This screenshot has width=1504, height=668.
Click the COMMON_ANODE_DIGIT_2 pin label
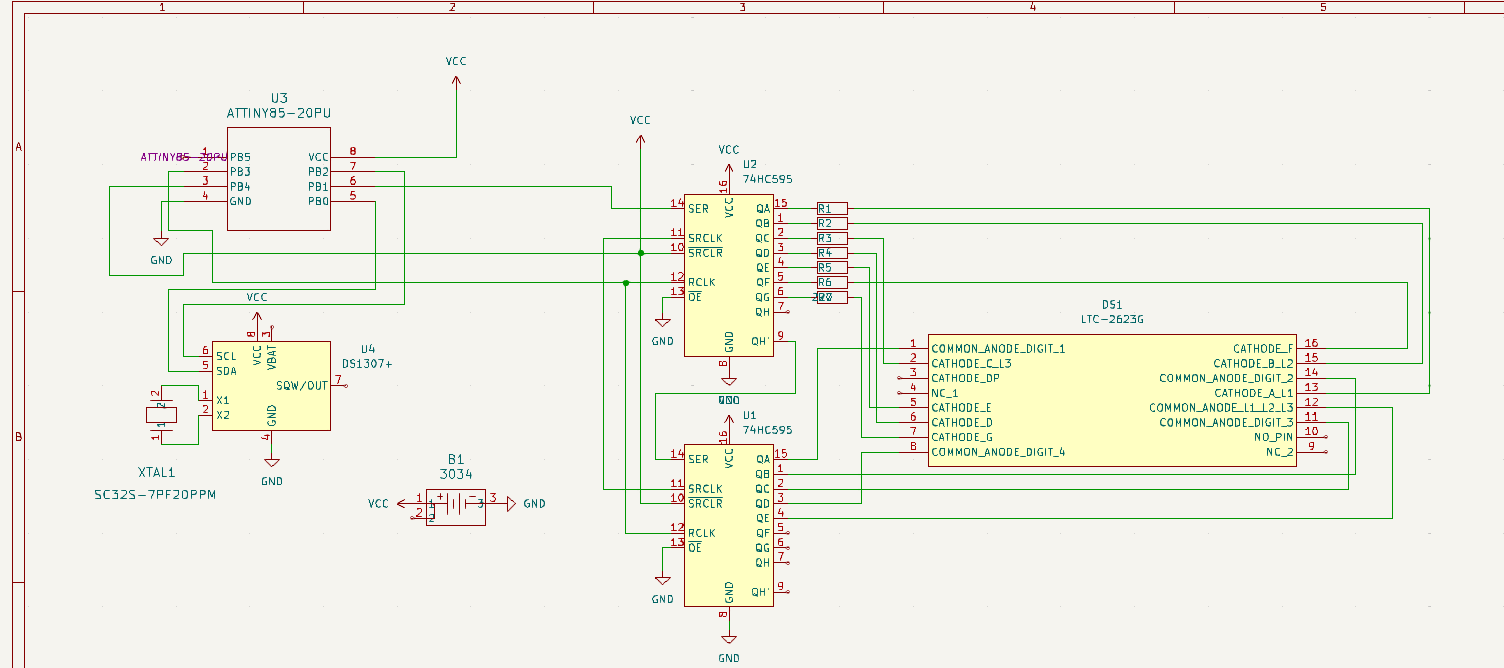coord(1226,378)
